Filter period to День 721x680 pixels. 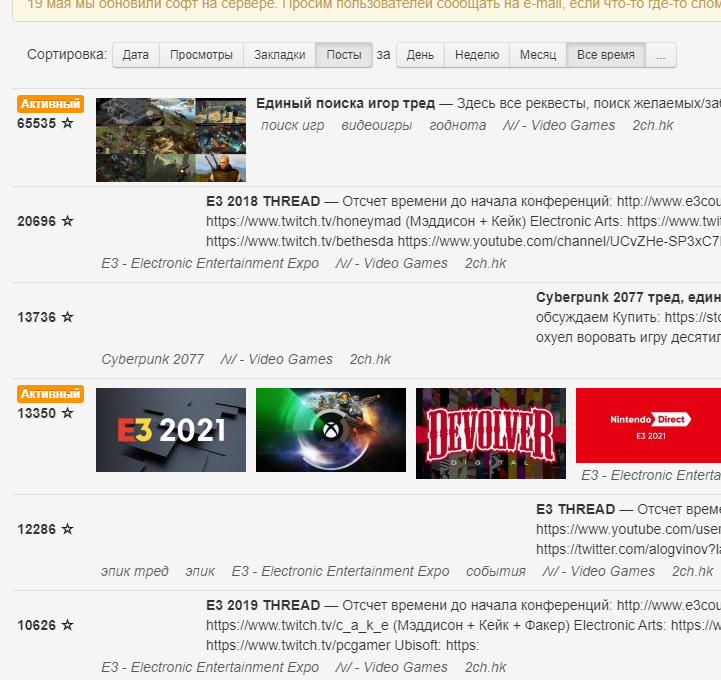pyautogui.click(x=420, y=55)
